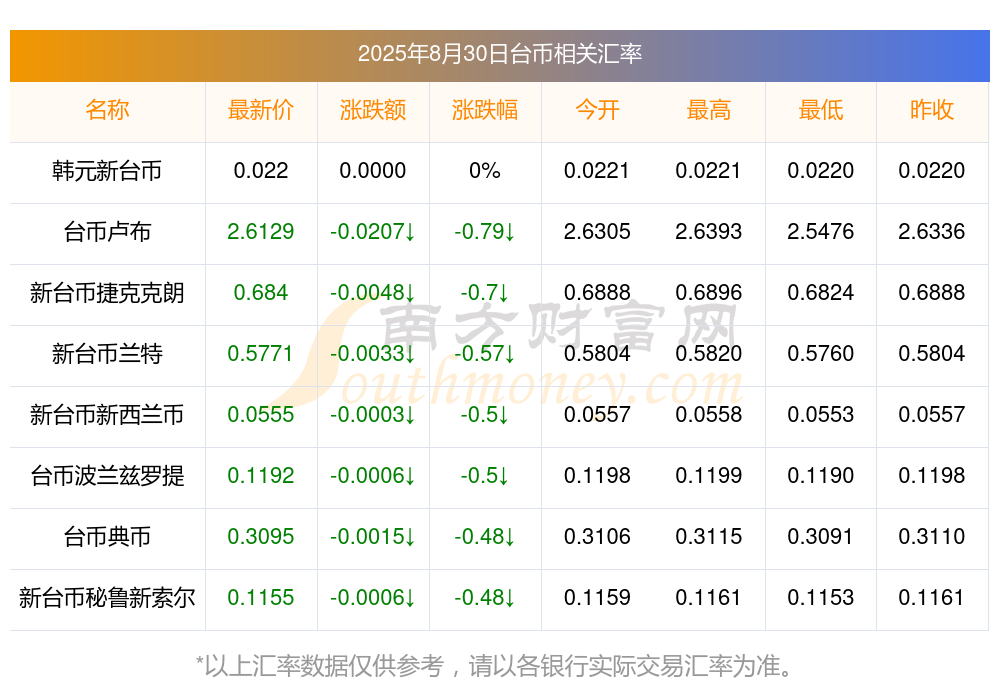Click the 涨跌额 column header
1000x698 pixels.
tap(373, 110)
